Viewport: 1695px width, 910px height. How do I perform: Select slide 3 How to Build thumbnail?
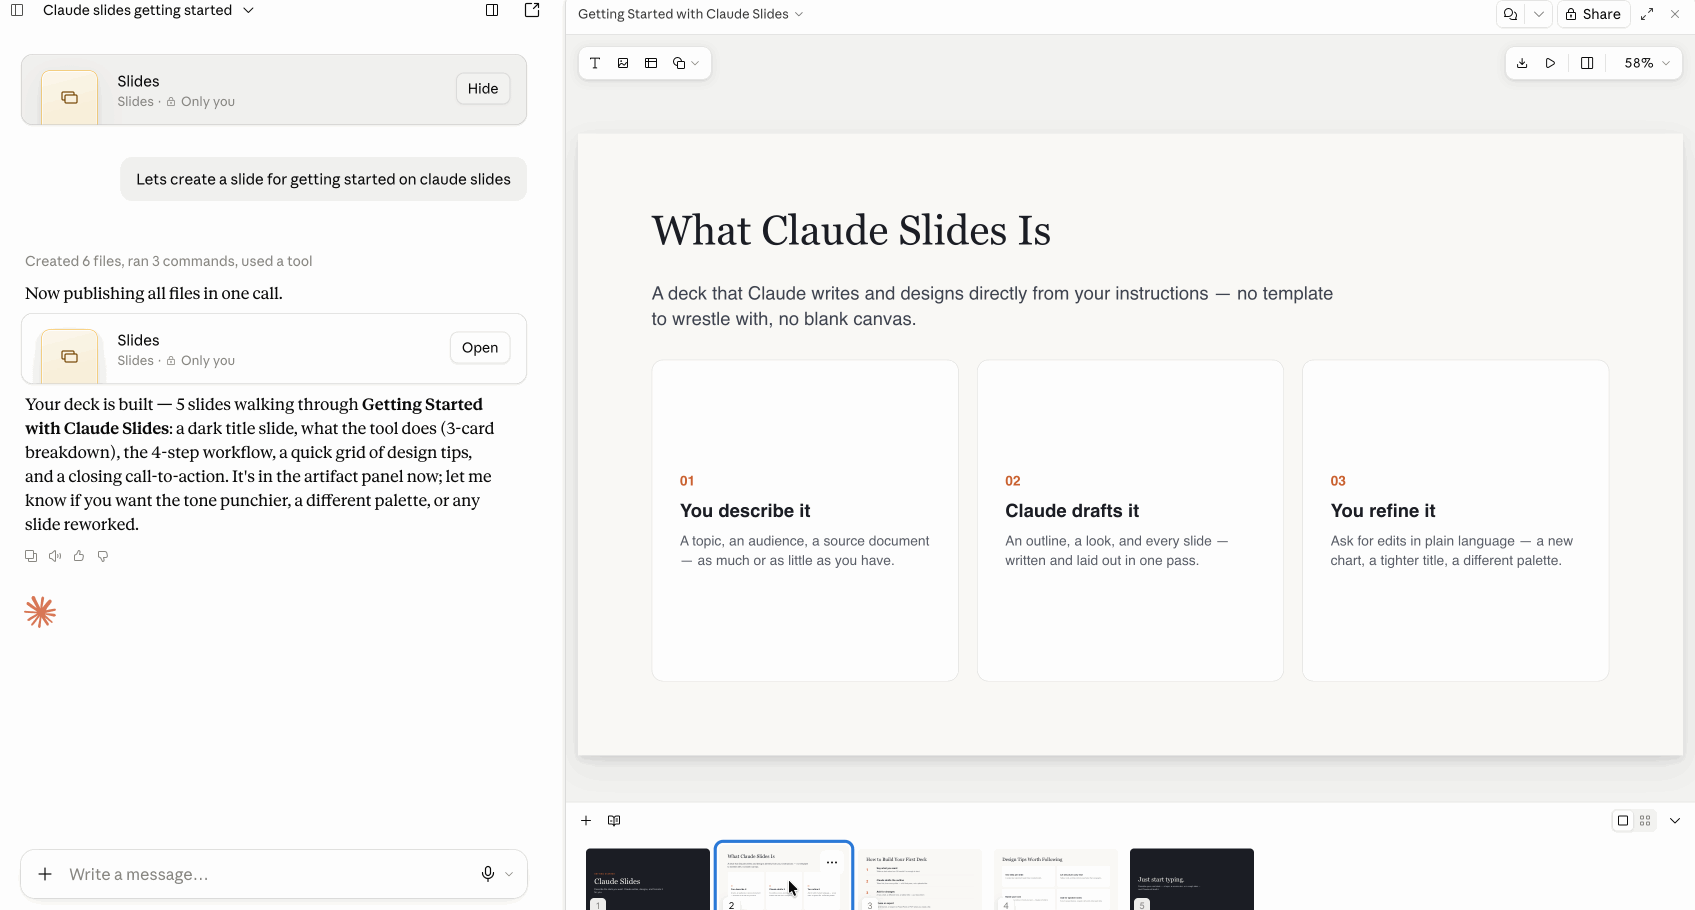[920, 879]
